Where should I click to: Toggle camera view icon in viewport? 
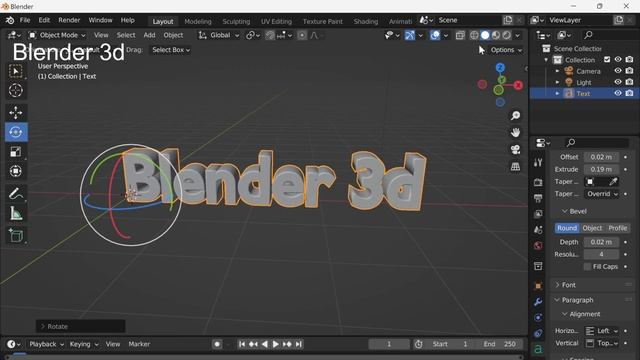coord(516,149)
